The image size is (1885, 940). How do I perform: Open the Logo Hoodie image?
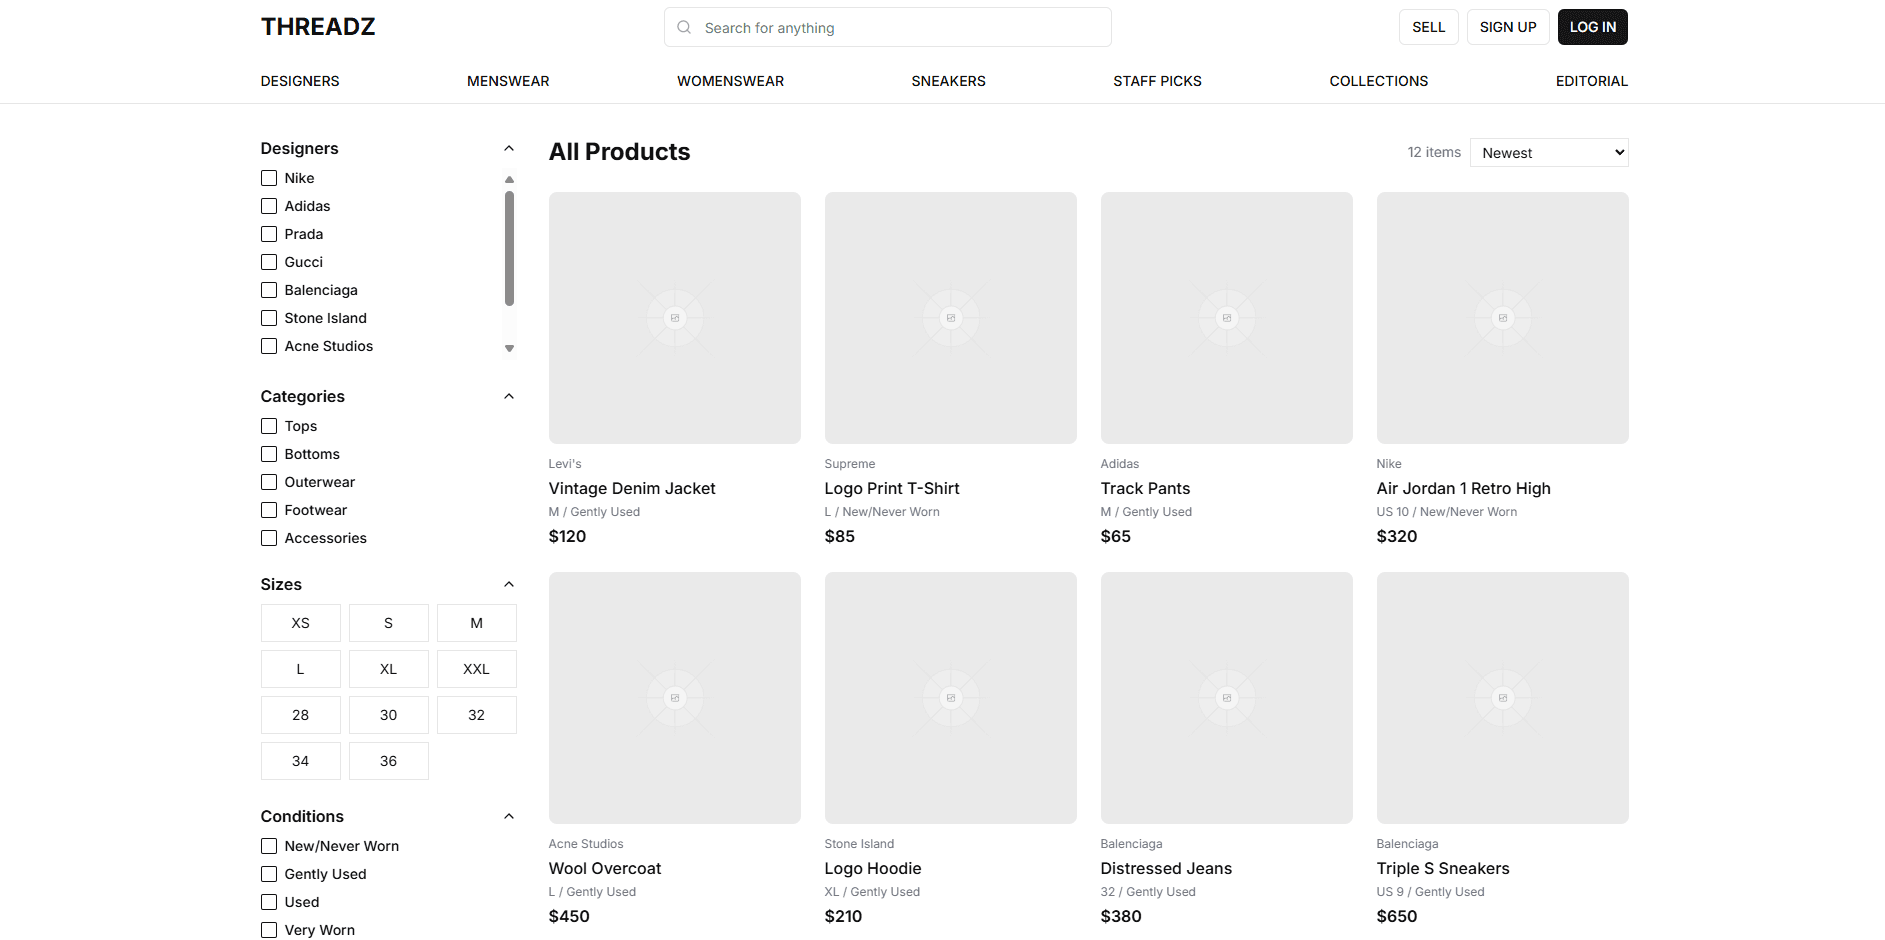tap(951, 698)
